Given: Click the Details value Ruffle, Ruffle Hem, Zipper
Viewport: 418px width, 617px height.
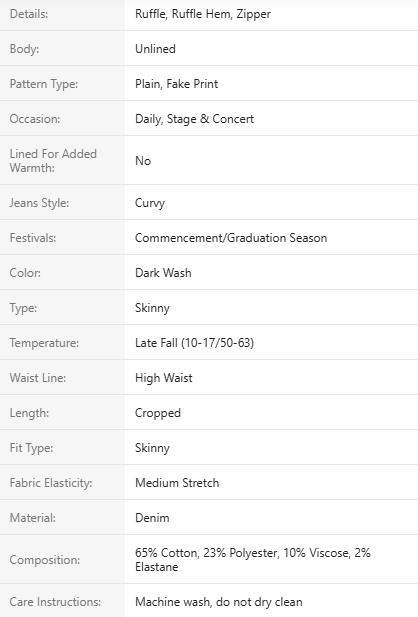Looking at the screenshot, I should [x=203, y=14].
